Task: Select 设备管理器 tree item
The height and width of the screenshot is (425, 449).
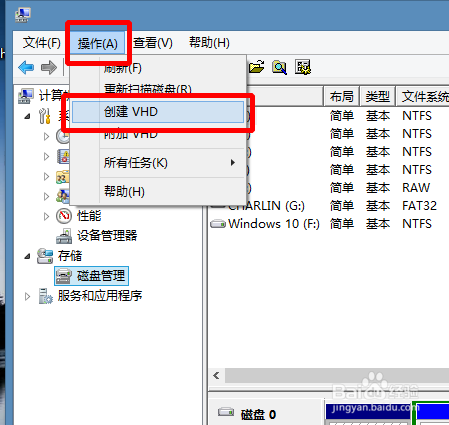Action: (107, 236)
